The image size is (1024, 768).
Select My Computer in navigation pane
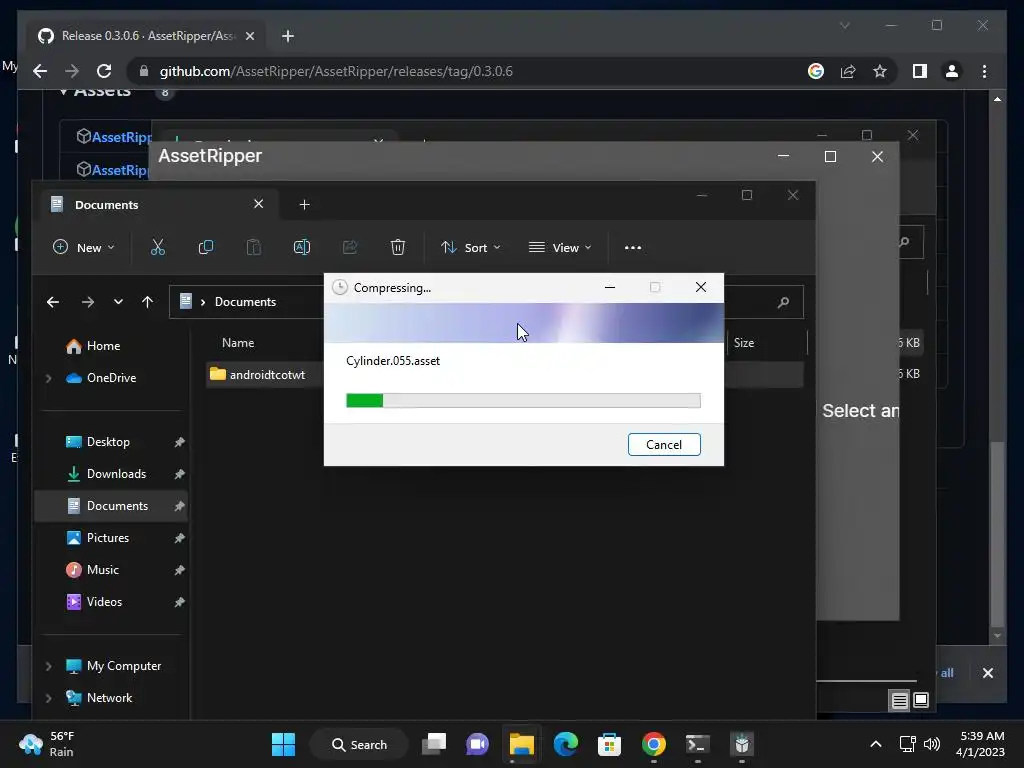[x=123, y=665]
